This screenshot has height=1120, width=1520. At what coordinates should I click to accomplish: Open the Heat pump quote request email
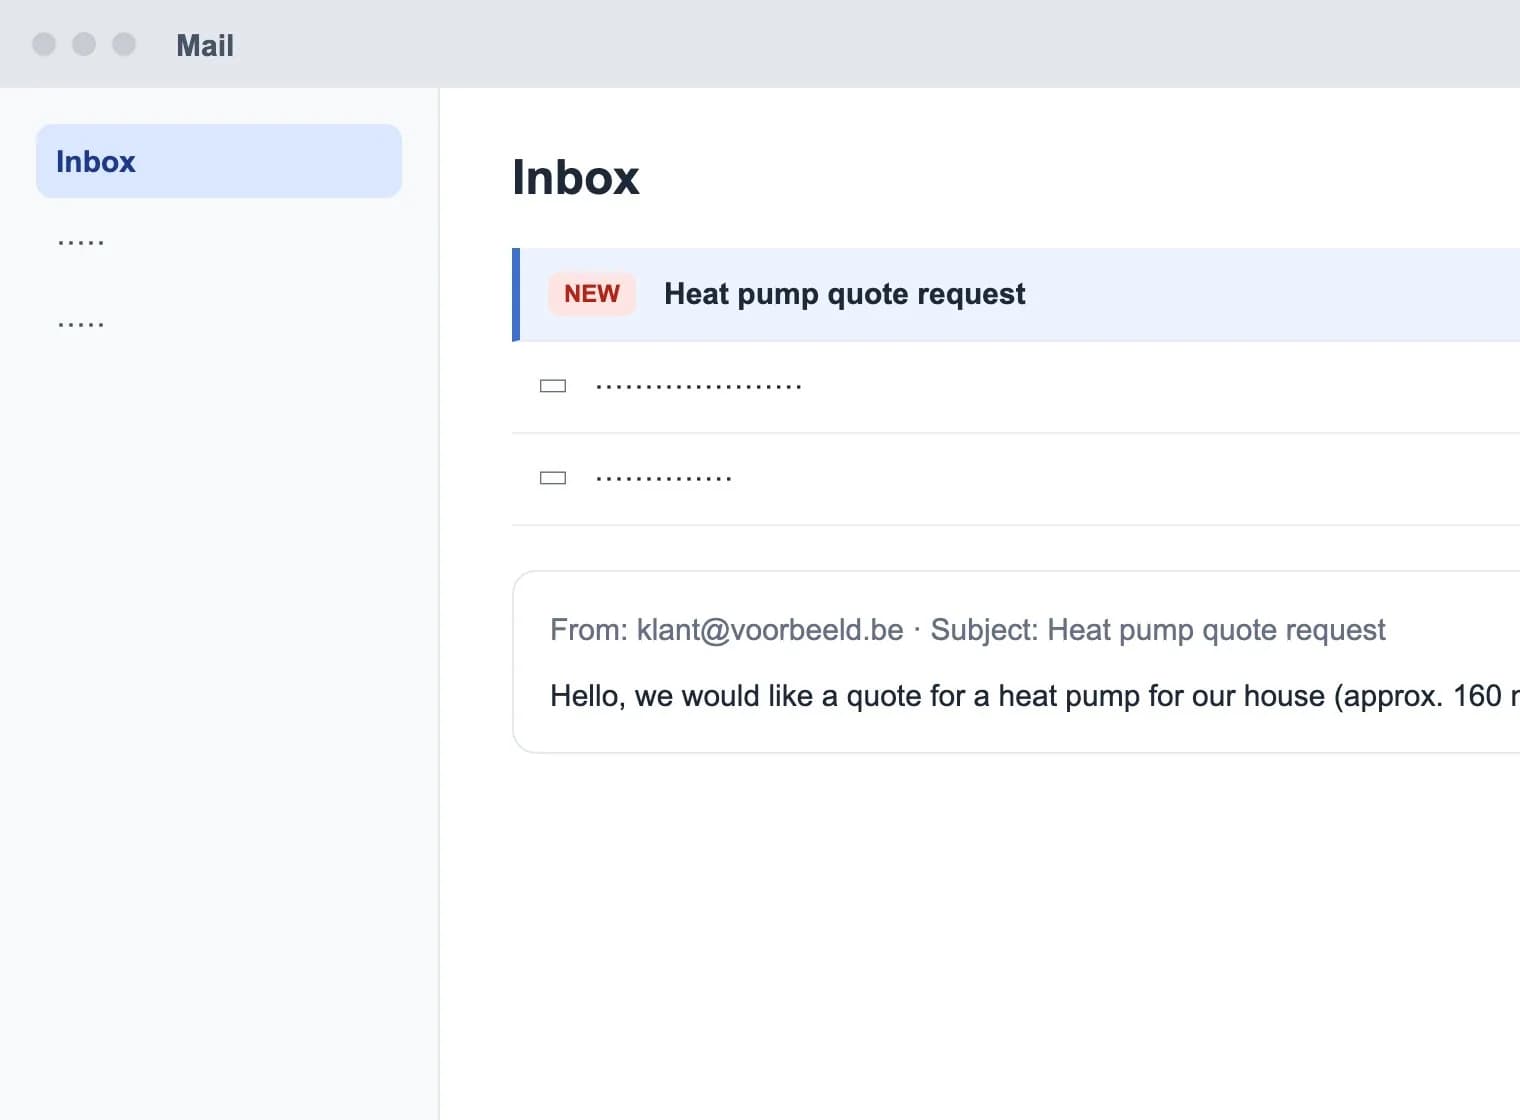1016,294
